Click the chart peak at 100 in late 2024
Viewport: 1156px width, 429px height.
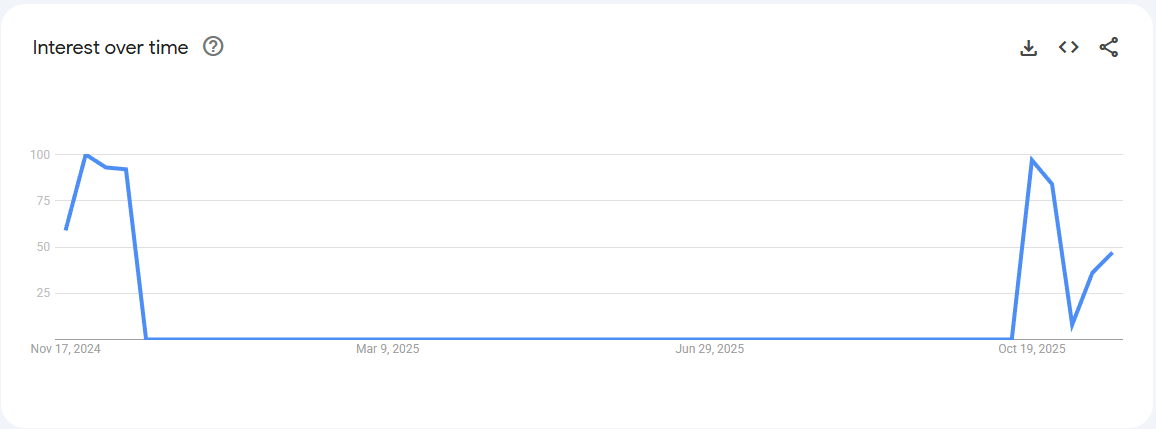point(86,155)
